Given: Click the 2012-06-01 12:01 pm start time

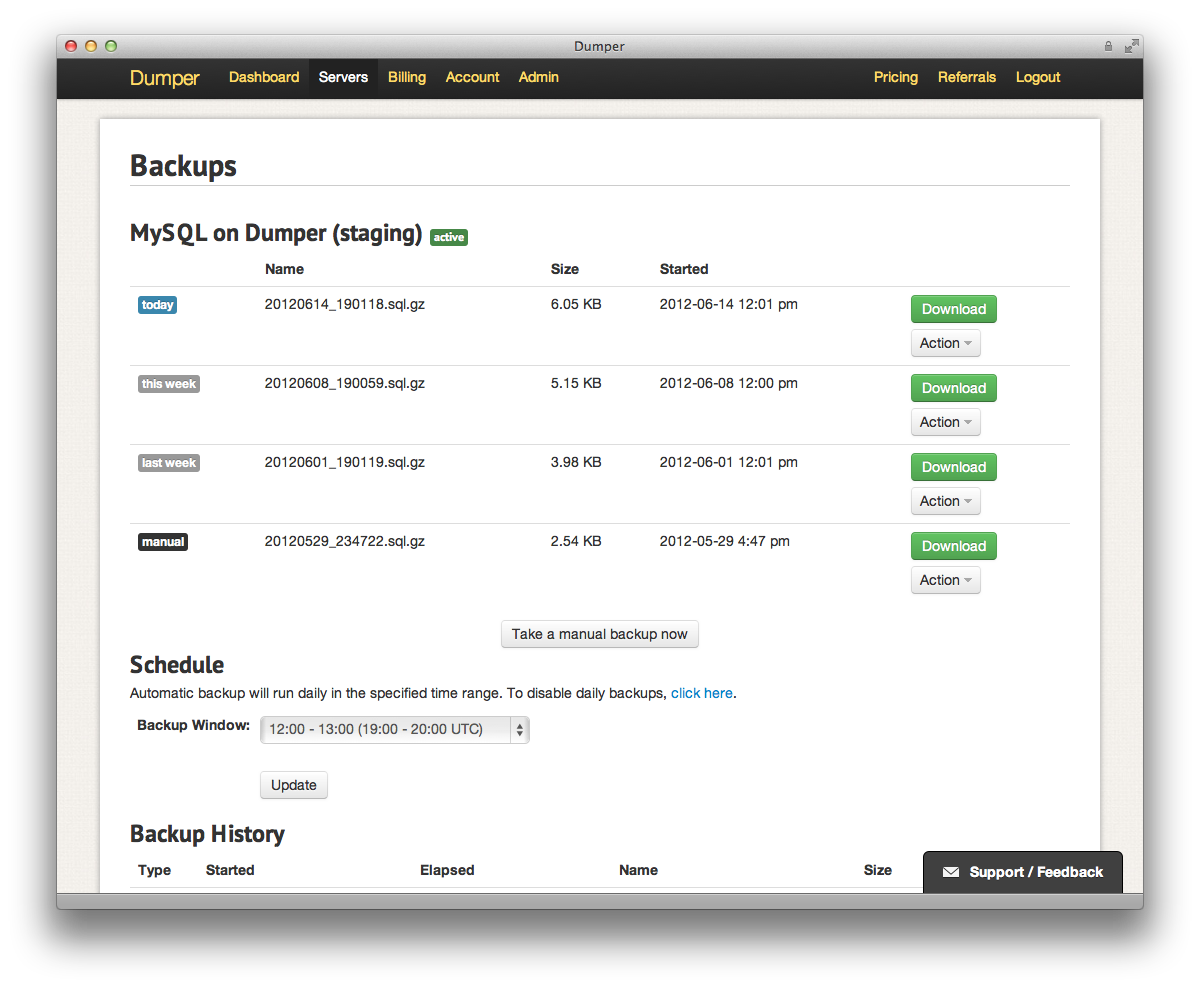Looking at the screenshot, I should click(729, 462).
